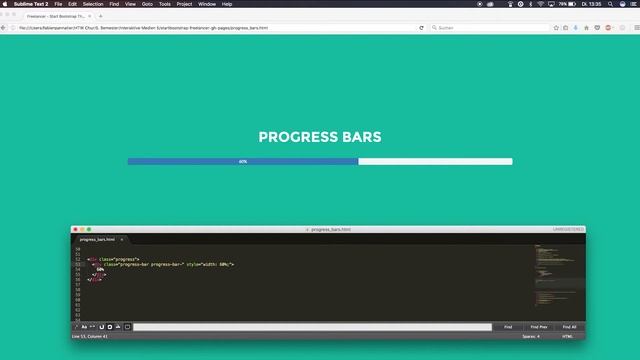The height and width of the screenshot is (360, 640).
Task: Open the Window menu
Action: tap(207, 4)
